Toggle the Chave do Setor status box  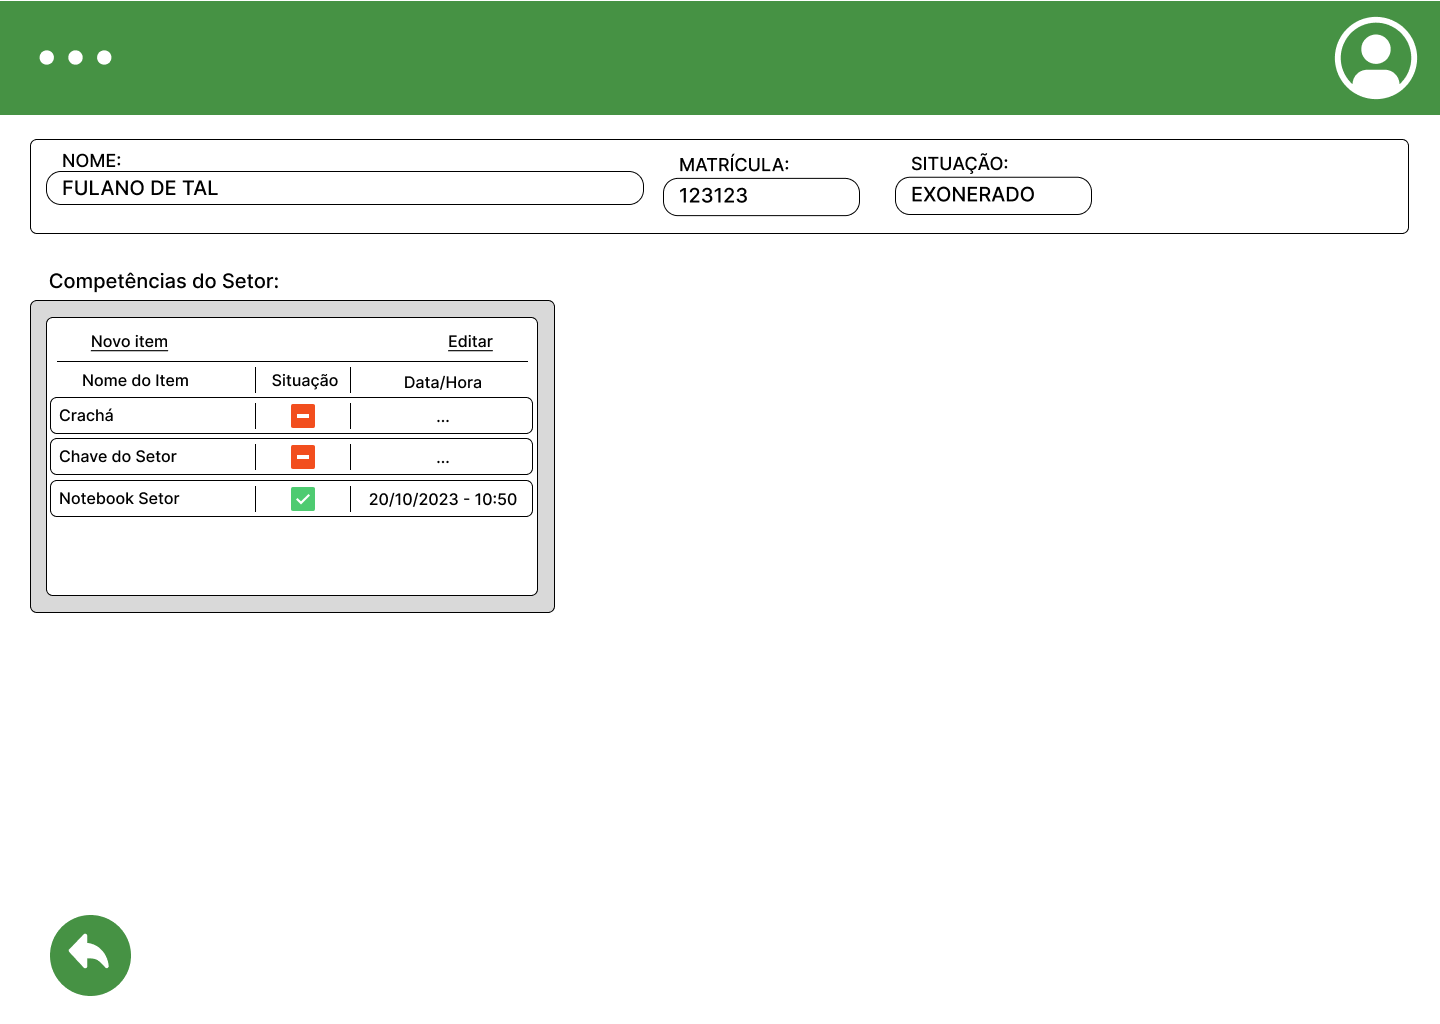pyautogui.click(x=303, y=457)
